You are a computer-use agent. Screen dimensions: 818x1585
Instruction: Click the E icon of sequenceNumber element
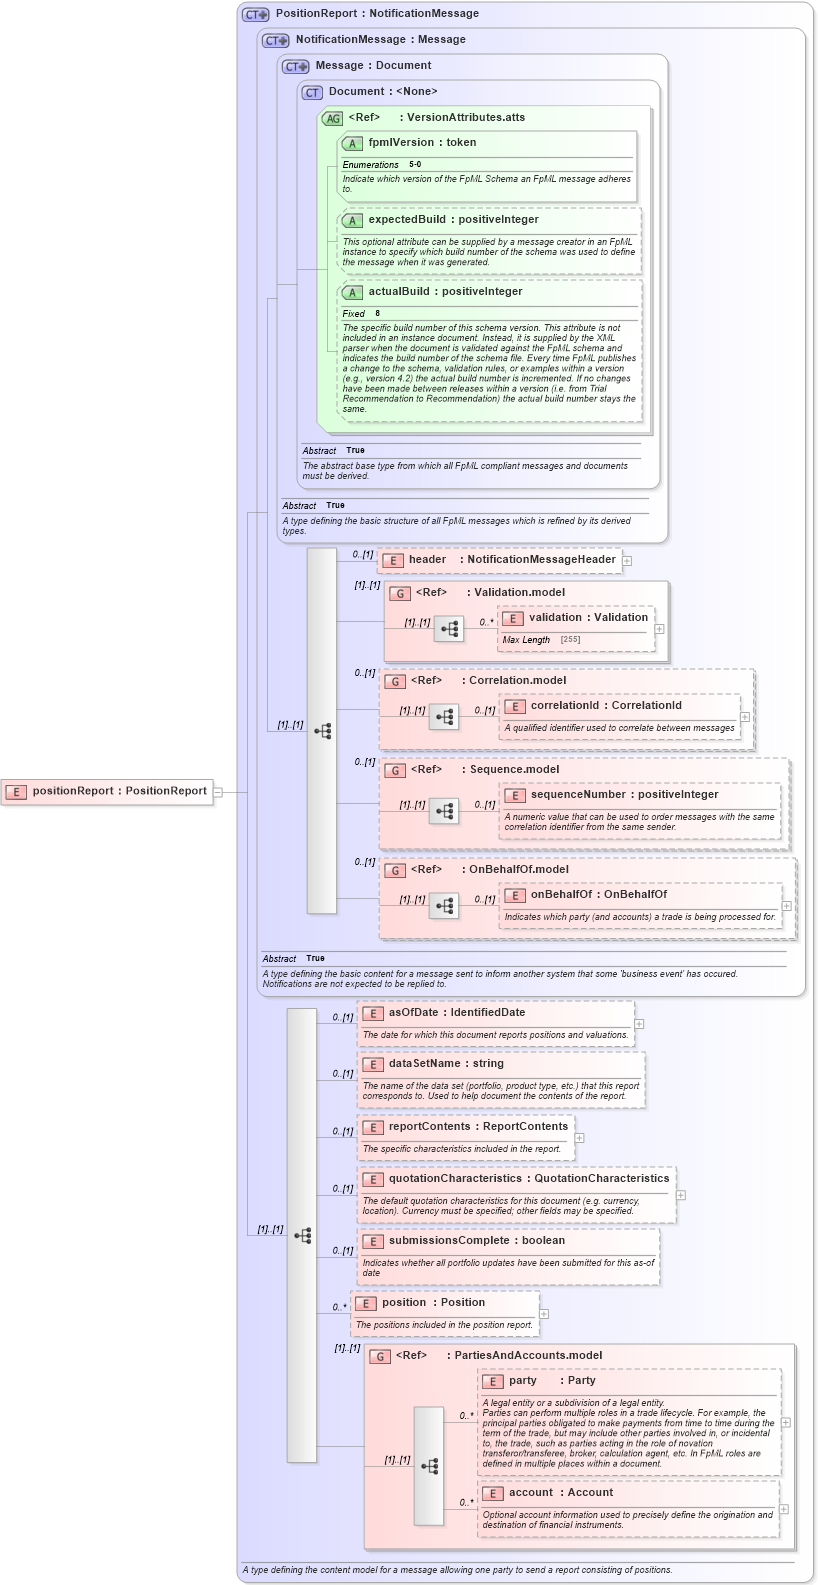515,795
